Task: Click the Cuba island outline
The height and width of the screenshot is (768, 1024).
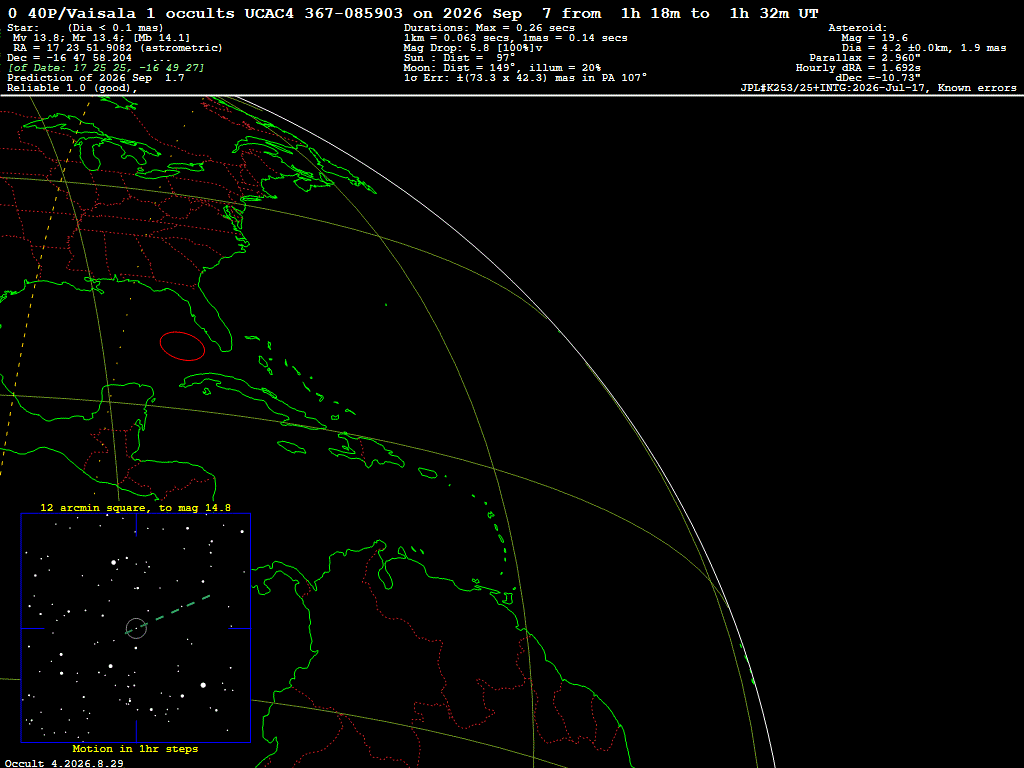Action: tap(253, 400)
